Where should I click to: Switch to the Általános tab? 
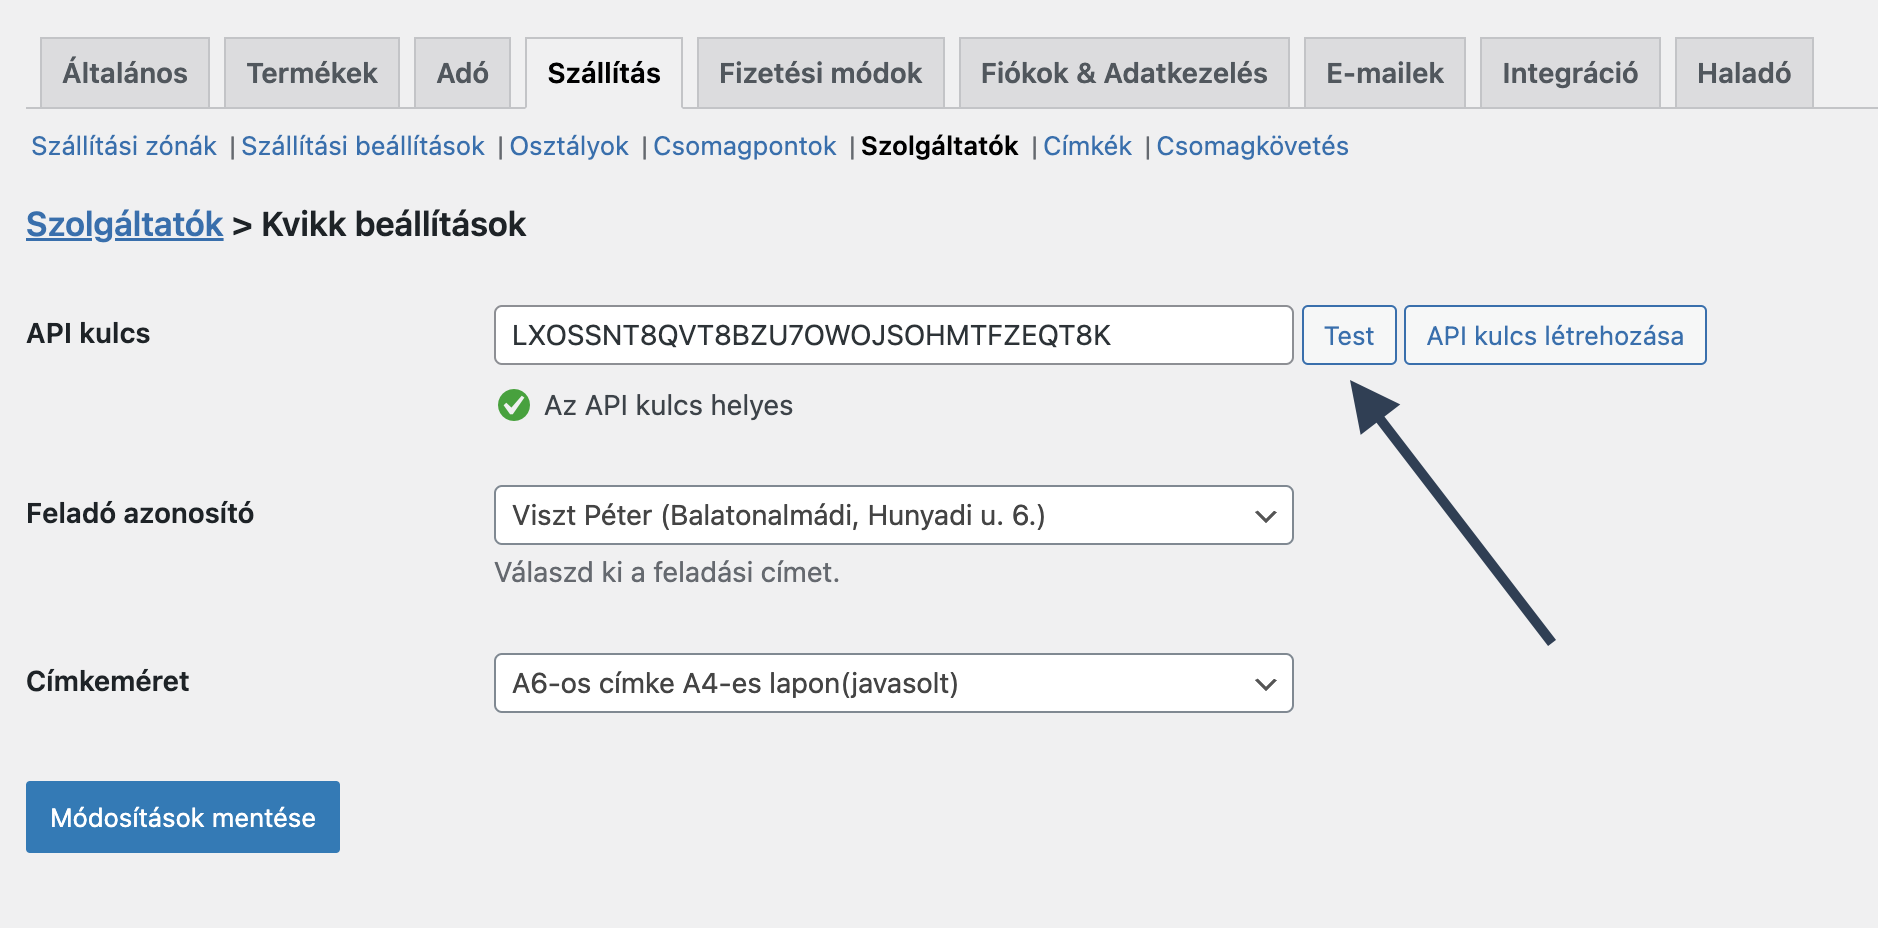125,73
